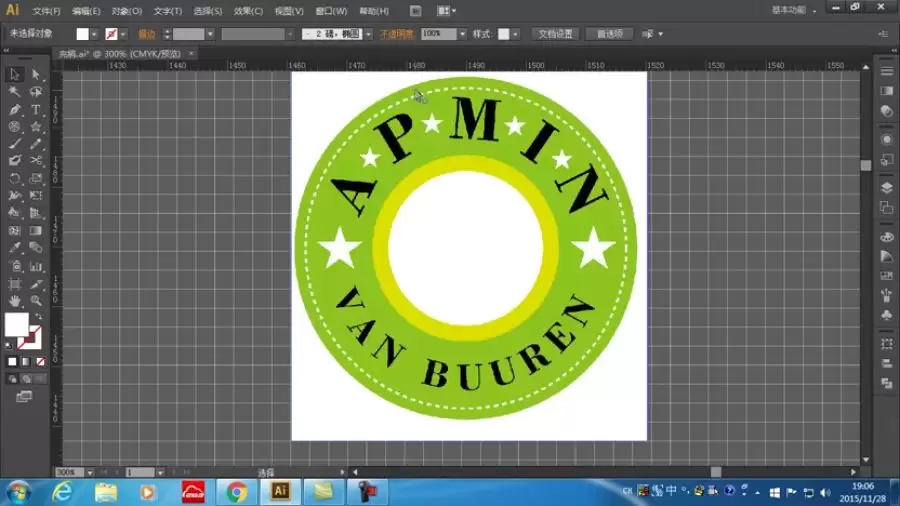The width and height of the screenshot is (900, 506).
Task: Open the Symbols panel icon
Action: point(886,314)
